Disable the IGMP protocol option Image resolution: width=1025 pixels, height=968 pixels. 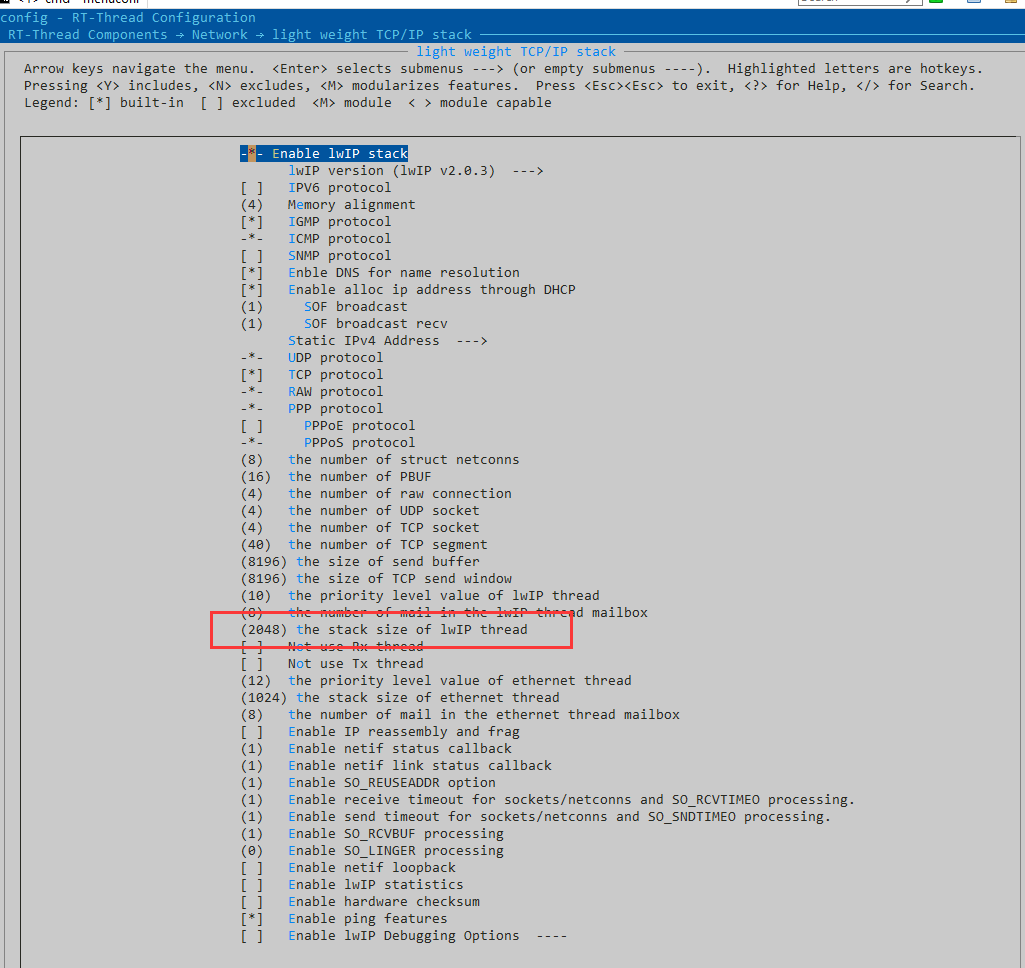tap(252, 222)
